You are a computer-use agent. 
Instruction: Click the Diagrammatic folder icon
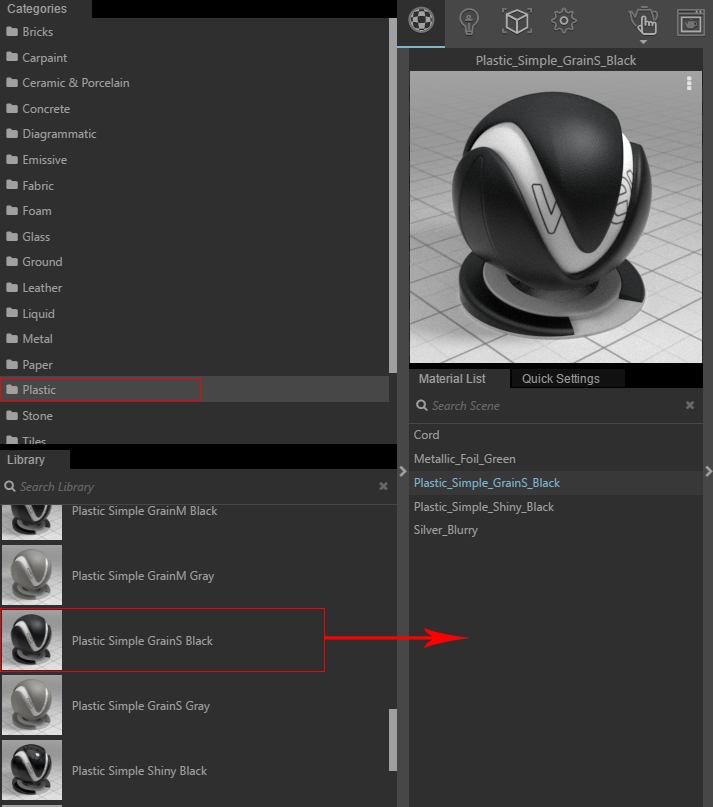click(12, 134)
